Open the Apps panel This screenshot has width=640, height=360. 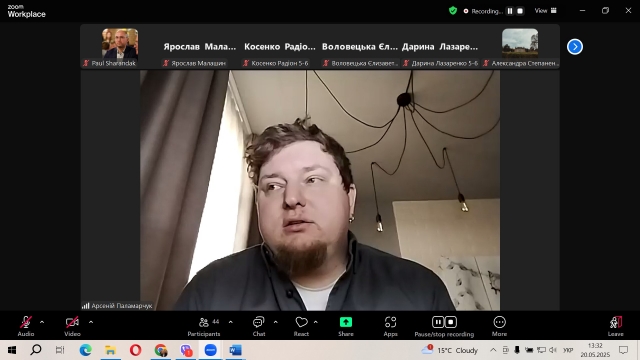(390, 326)
